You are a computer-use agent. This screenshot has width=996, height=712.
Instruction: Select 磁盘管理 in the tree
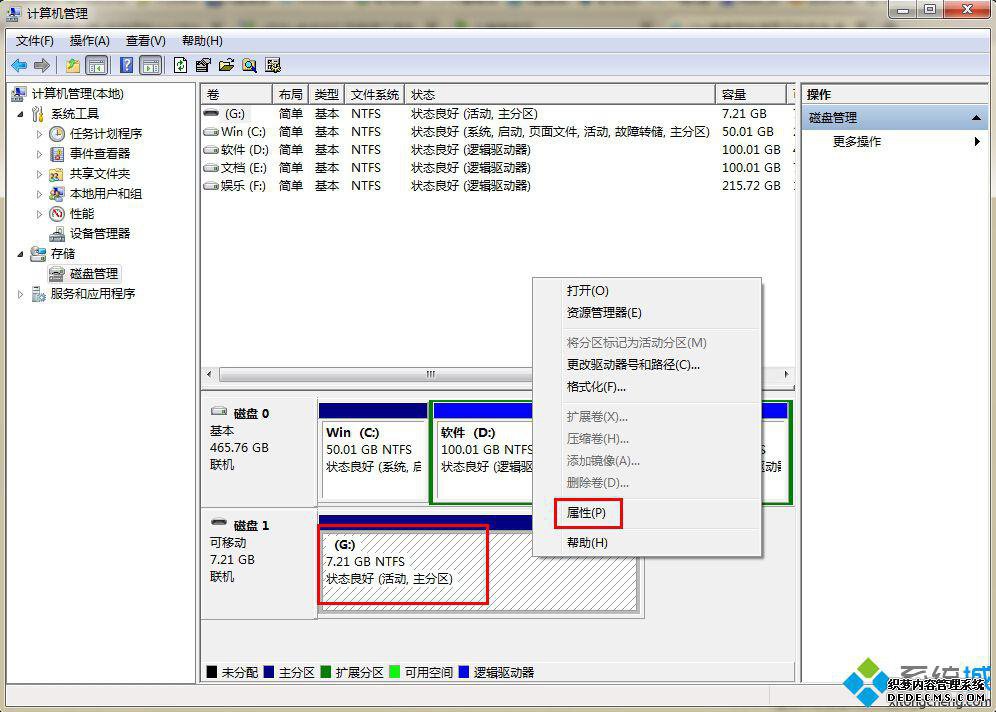coord(94,274)
